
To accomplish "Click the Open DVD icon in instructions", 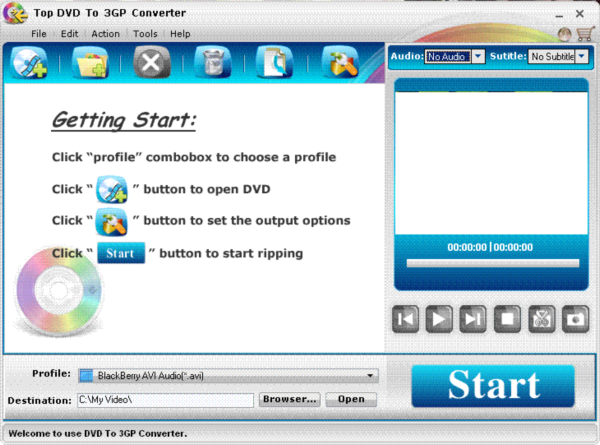I will pos(112,189).
